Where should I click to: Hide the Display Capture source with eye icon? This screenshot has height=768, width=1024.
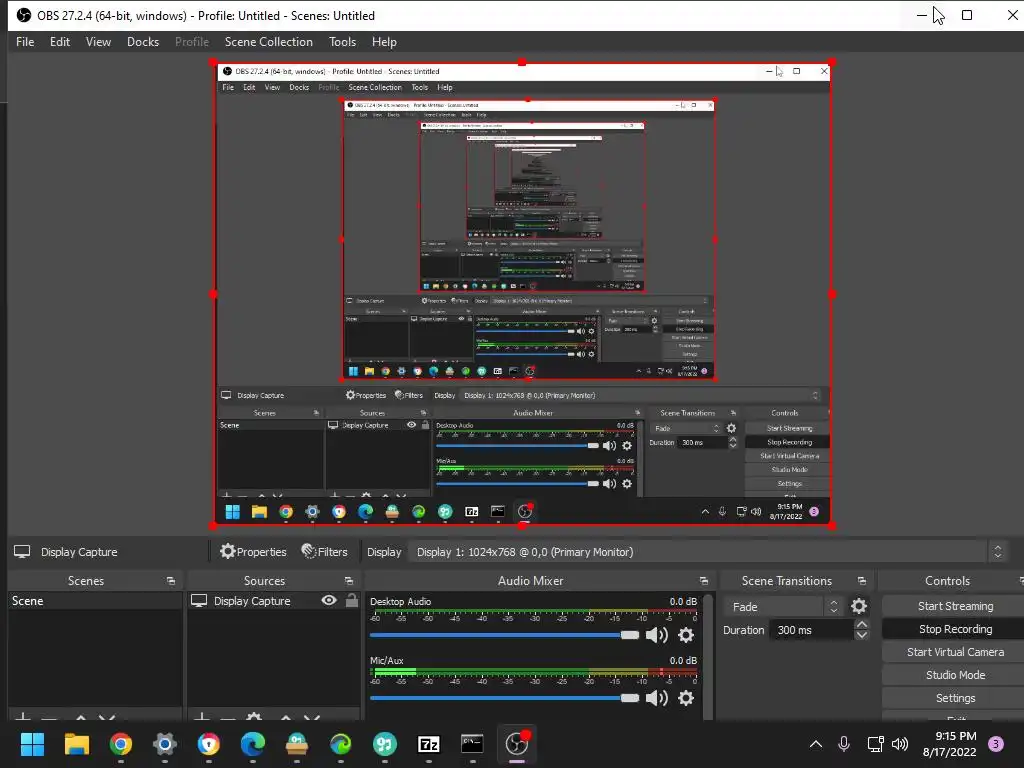pos(329,600)
